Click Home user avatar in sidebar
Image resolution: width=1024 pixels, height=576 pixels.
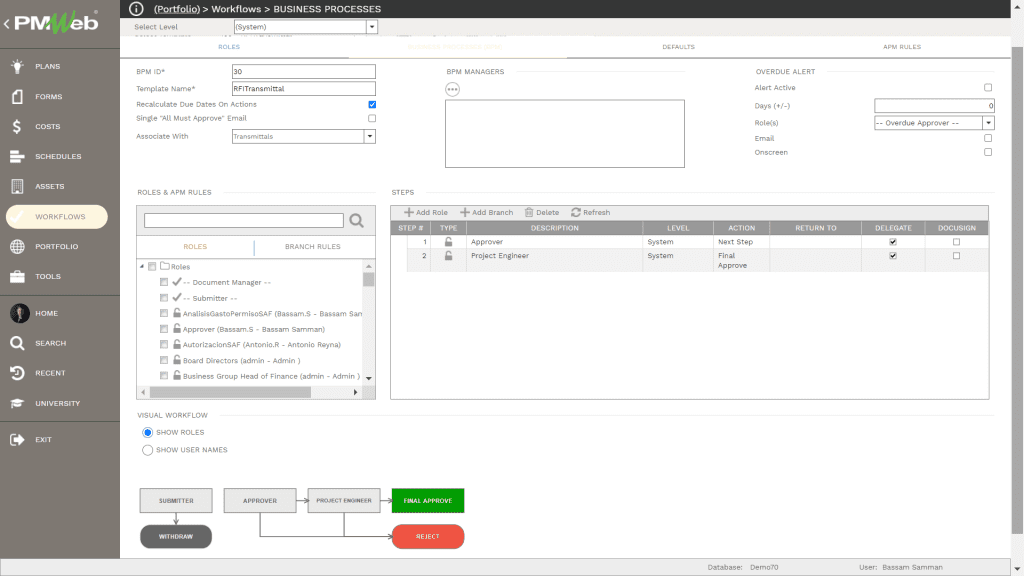tap(20, 313)
